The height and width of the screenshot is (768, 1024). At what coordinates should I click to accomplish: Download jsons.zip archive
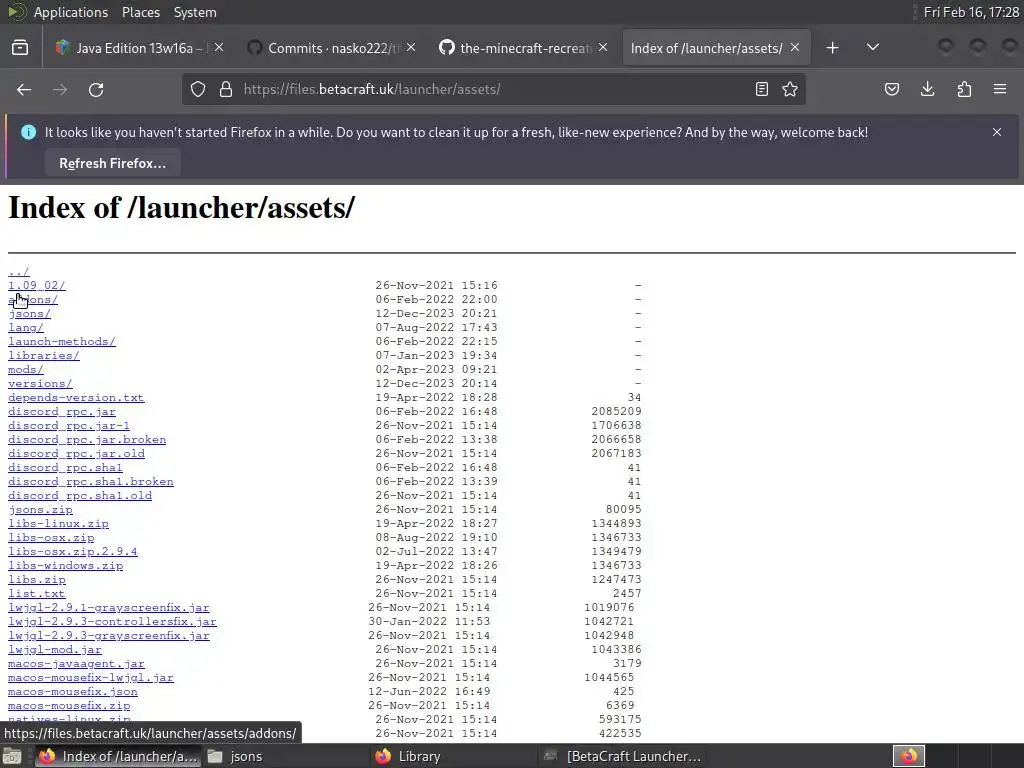(x=40, y=510)
